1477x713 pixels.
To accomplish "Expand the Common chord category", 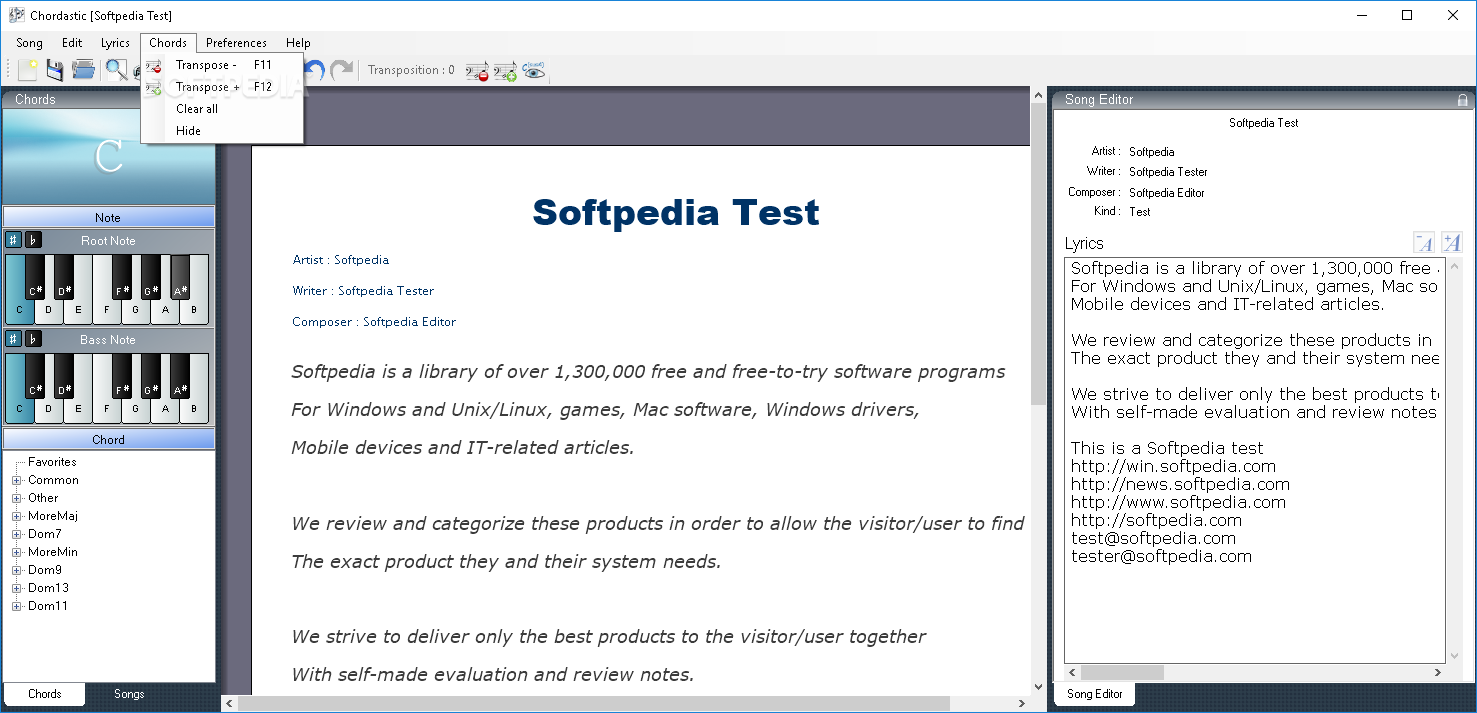I will (16, 481).
